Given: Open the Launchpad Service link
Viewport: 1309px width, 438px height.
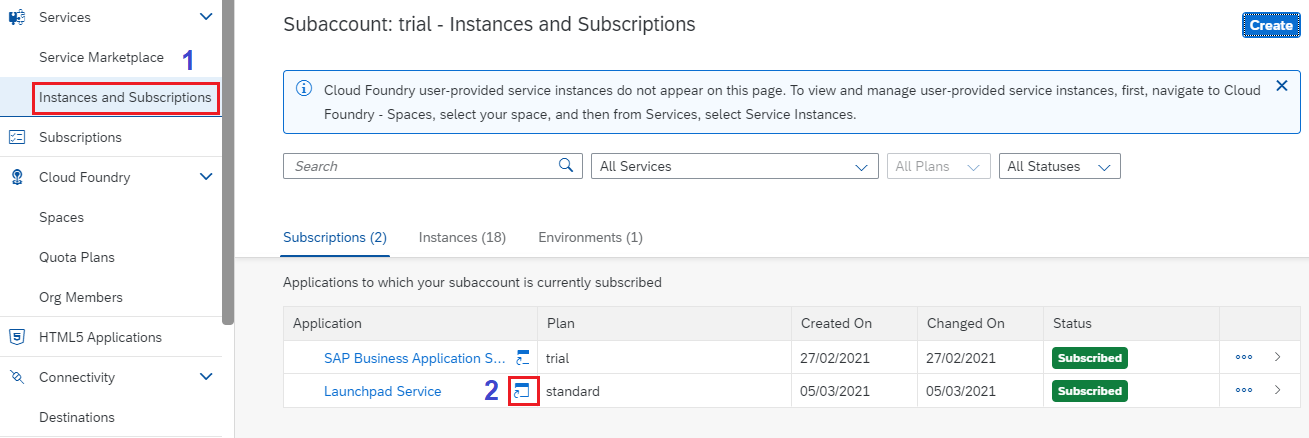Looking at the screenshot, I should coord(382,391).
